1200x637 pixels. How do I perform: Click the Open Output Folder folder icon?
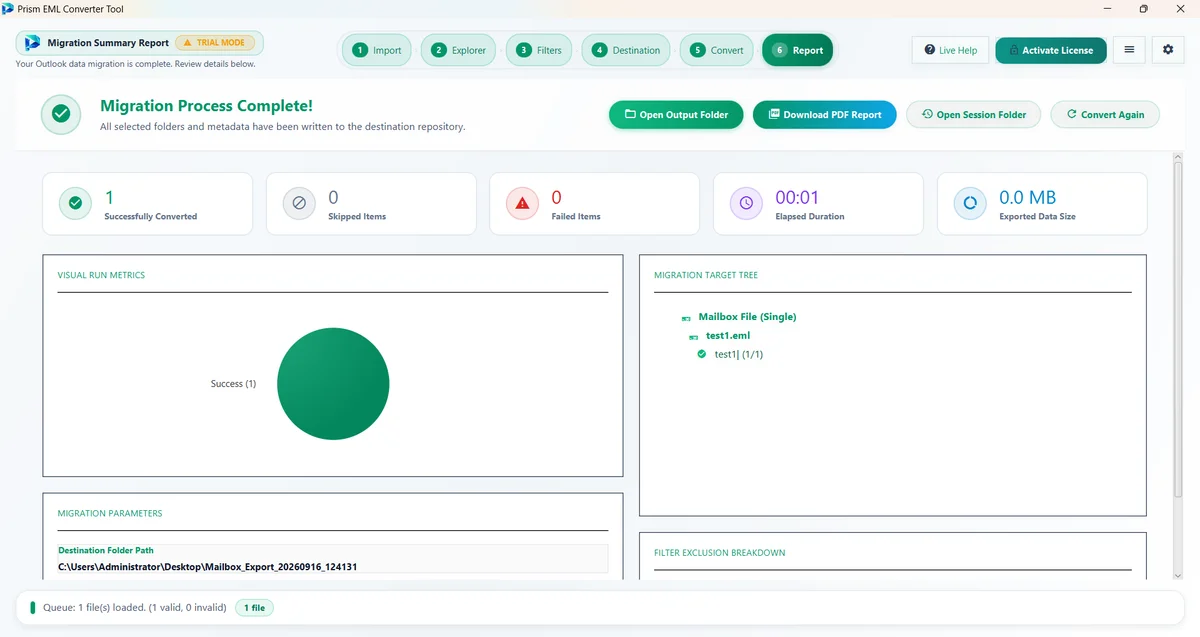coord(630,114)
